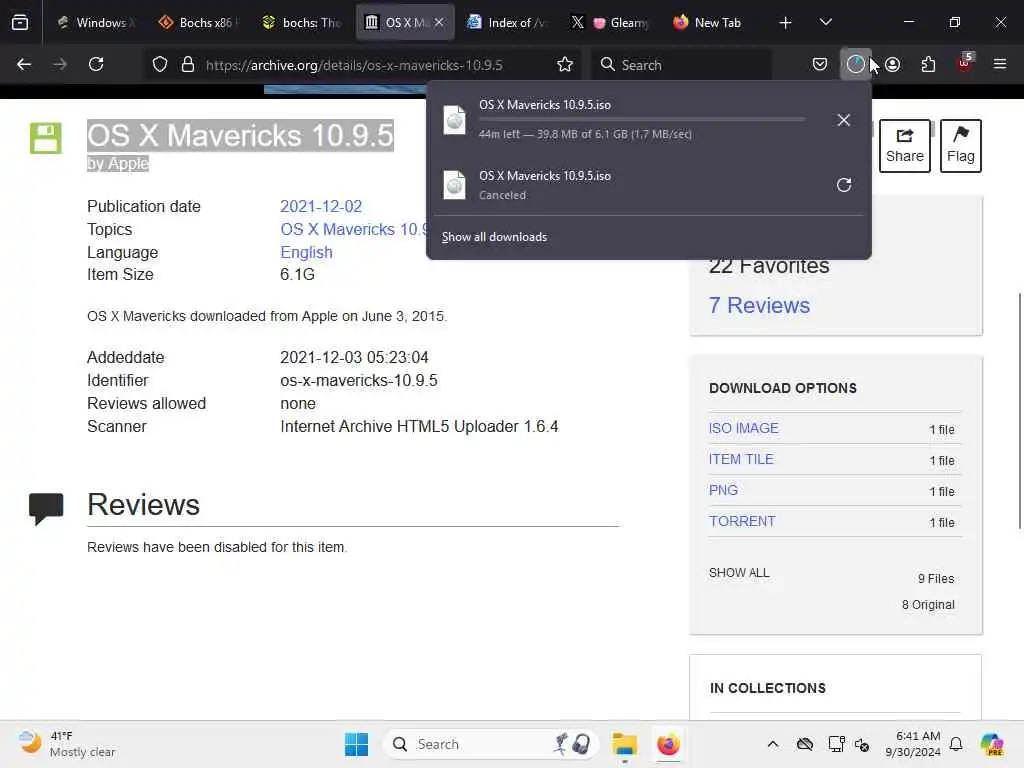Click Show all downloads
Viewport: 1024px width, 768px height.
click(494, 237)
